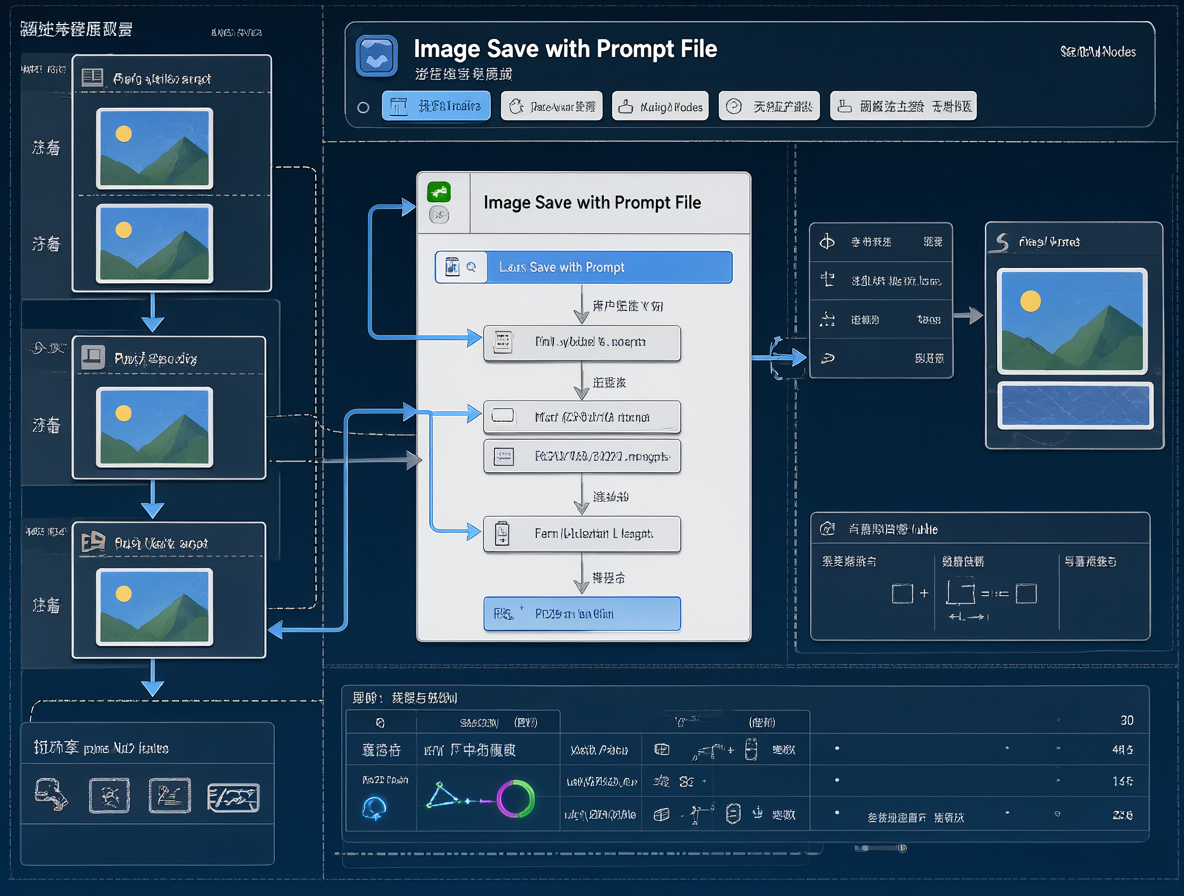Tick the empty square after the equals sign
The image size is (1184, 896).
(x=1026, y=593)
